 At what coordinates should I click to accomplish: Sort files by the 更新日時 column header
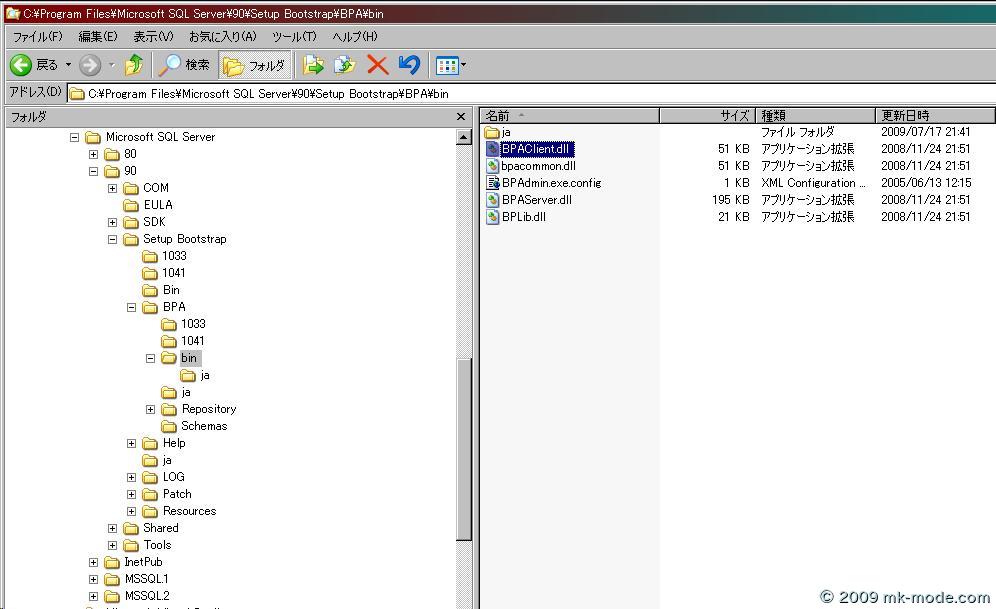pyautogui.click(x=903, y=114)
